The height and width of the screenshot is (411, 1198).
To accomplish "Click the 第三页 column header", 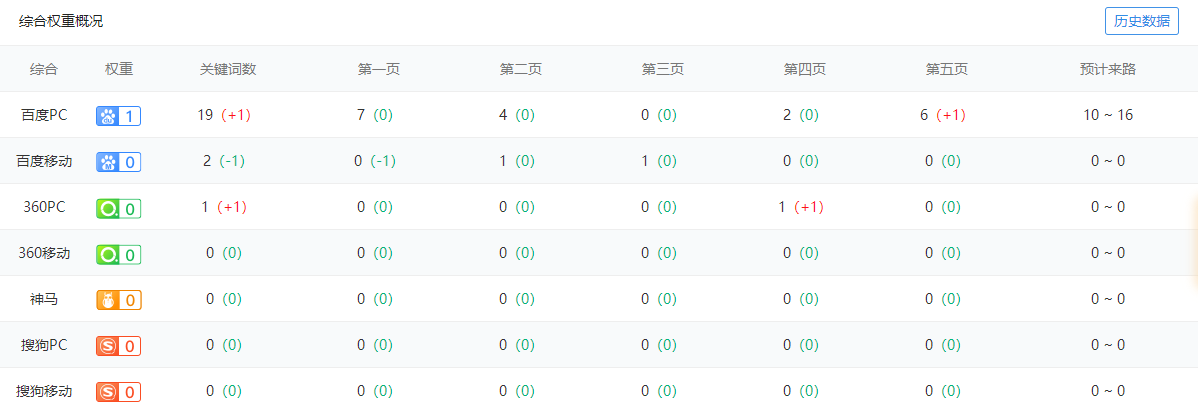I will coord(663,69).
